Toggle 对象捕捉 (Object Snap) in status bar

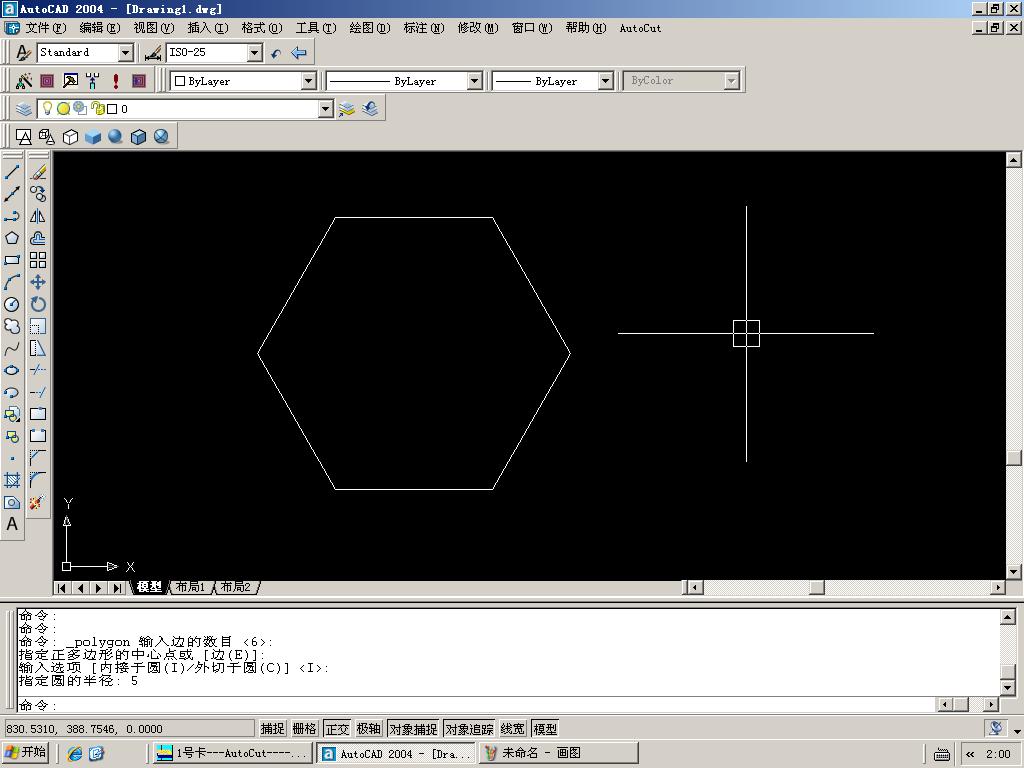(x=413, y=729)
